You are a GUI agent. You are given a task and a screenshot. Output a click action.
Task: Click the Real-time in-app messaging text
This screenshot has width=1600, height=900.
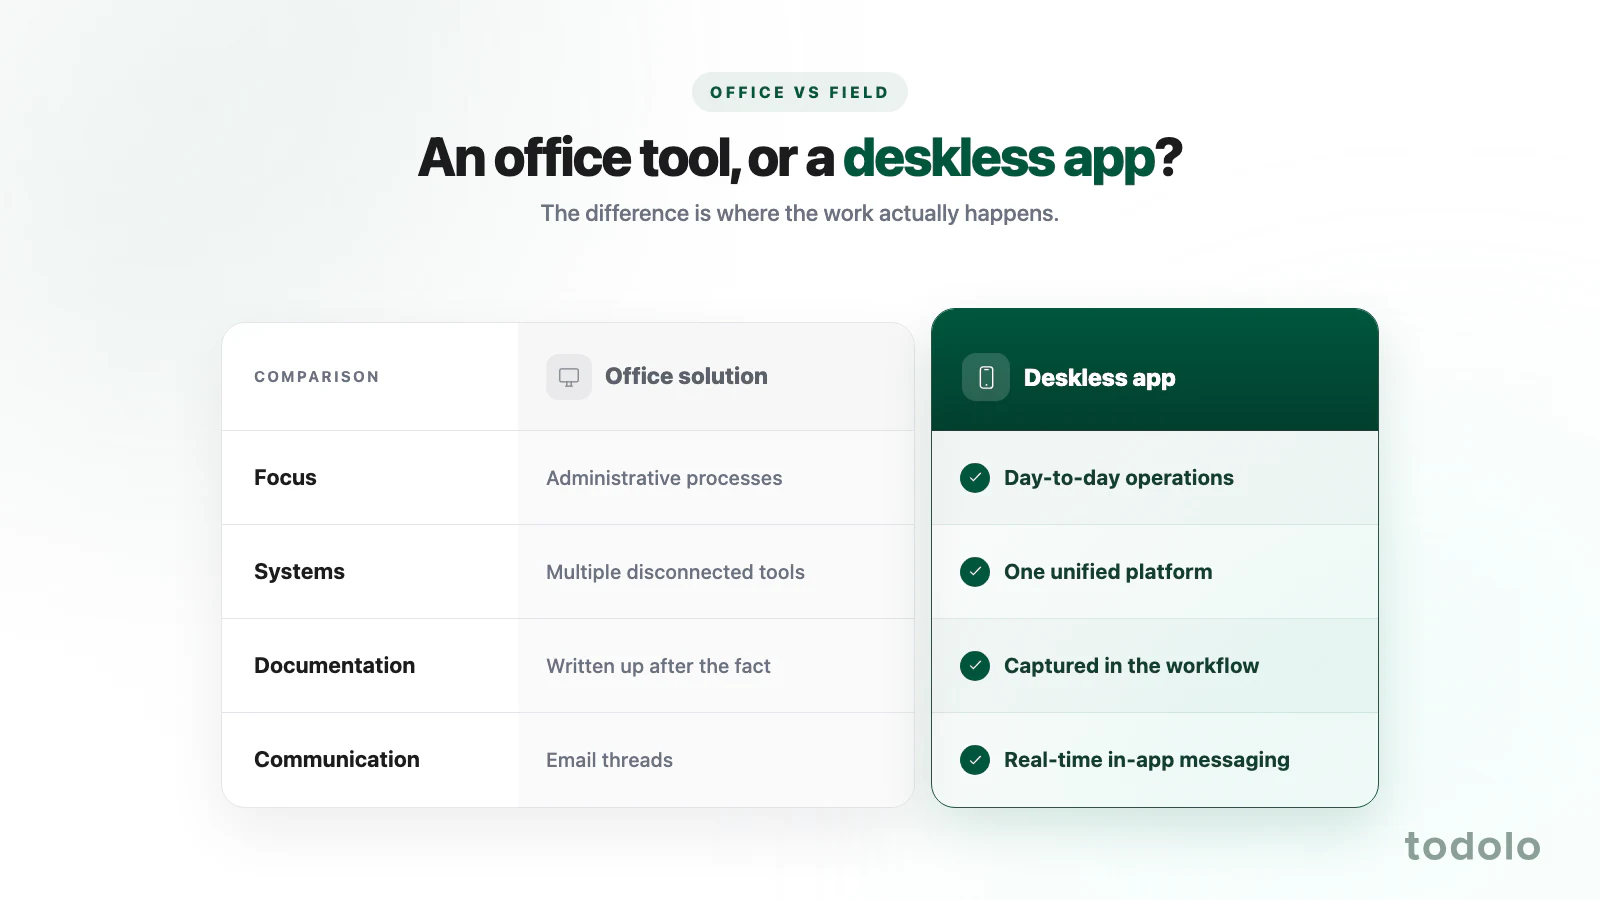1147,760
